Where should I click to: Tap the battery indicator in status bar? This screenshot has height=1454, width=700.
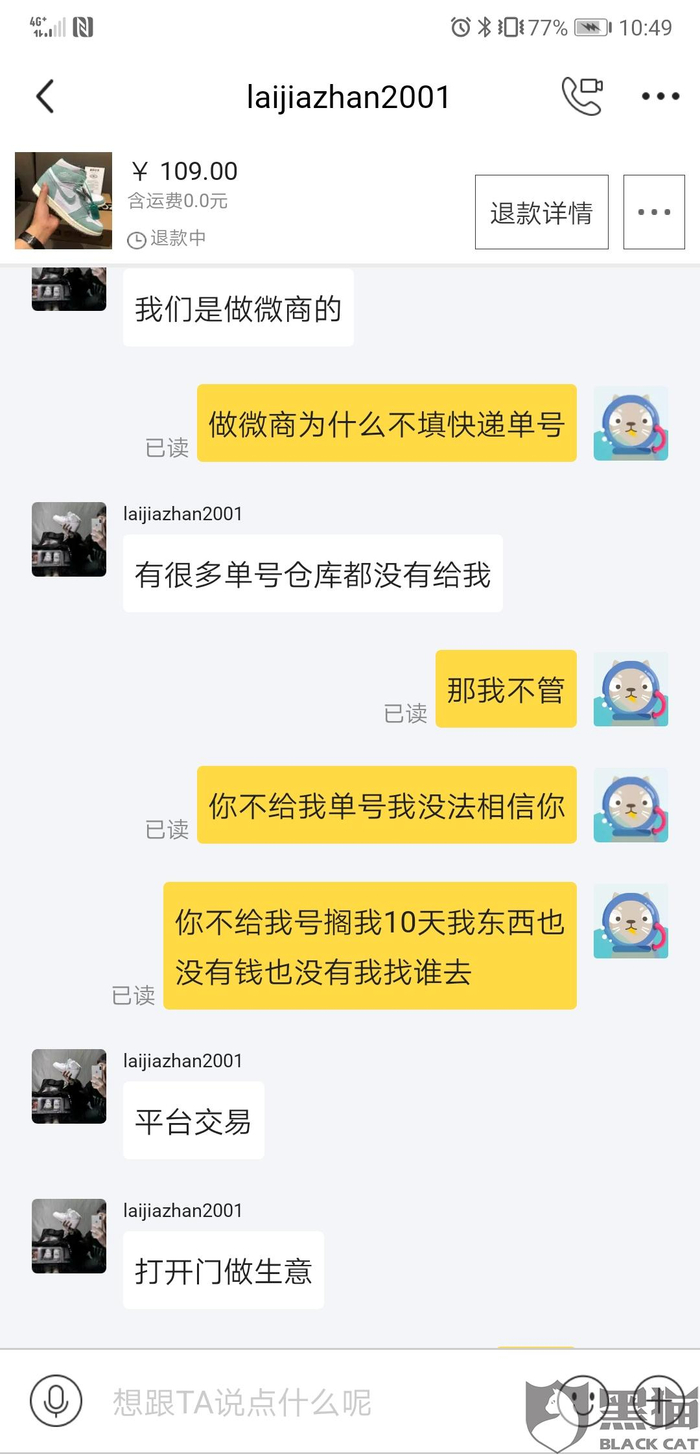[x=592, y=28]
